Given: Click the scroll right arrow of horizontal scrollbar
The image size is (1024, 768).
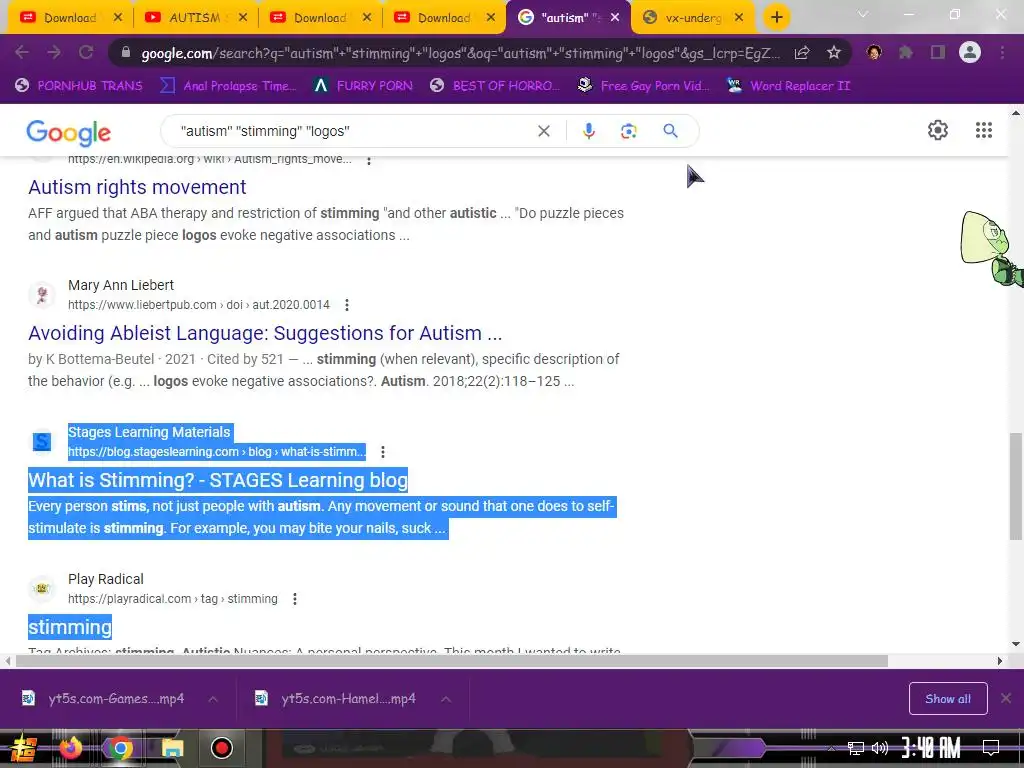Looking at the screenshot, I should point(999,661).
